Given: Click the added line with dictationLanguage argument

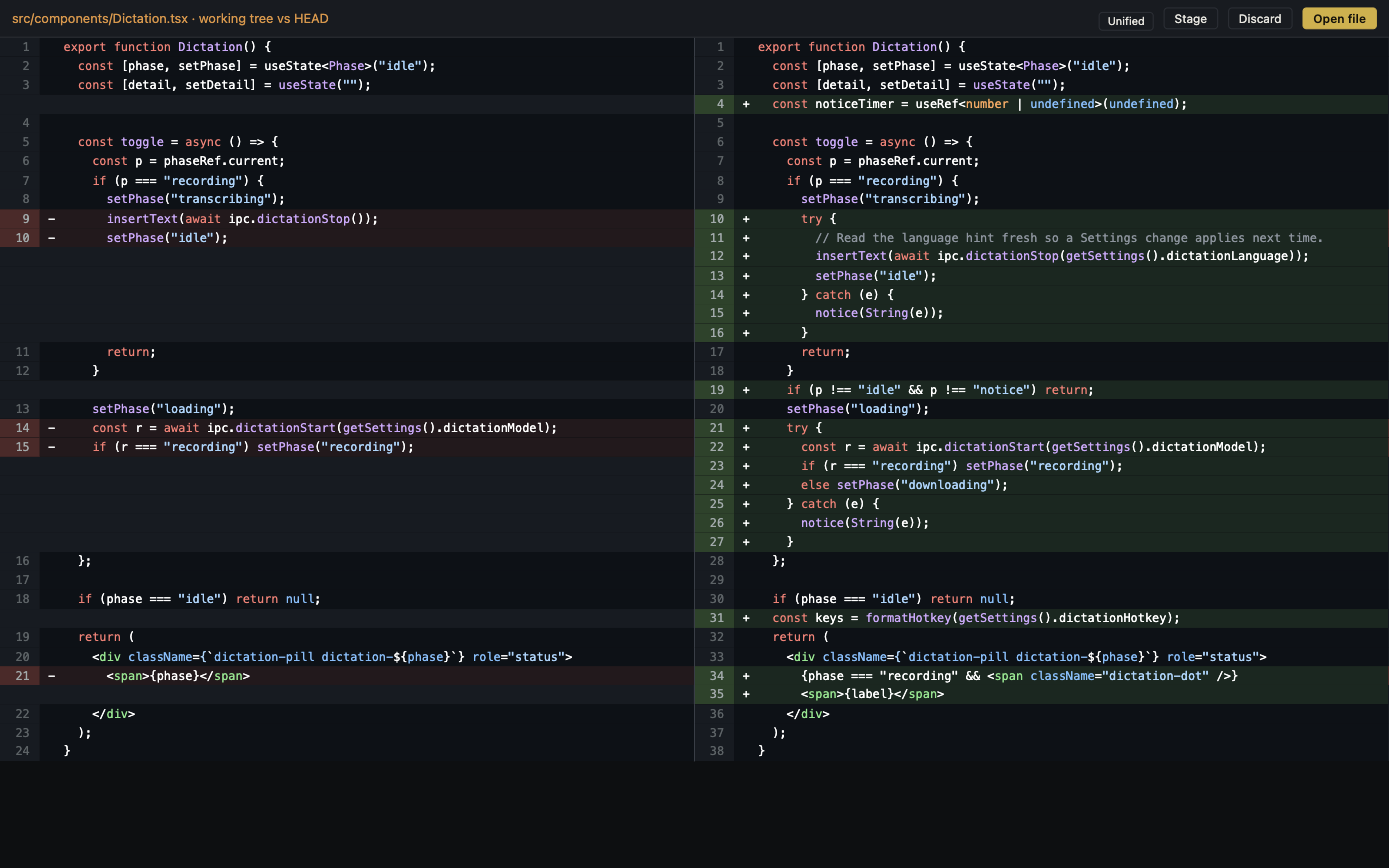Looking at the screenshot, I should [1041, 256].
